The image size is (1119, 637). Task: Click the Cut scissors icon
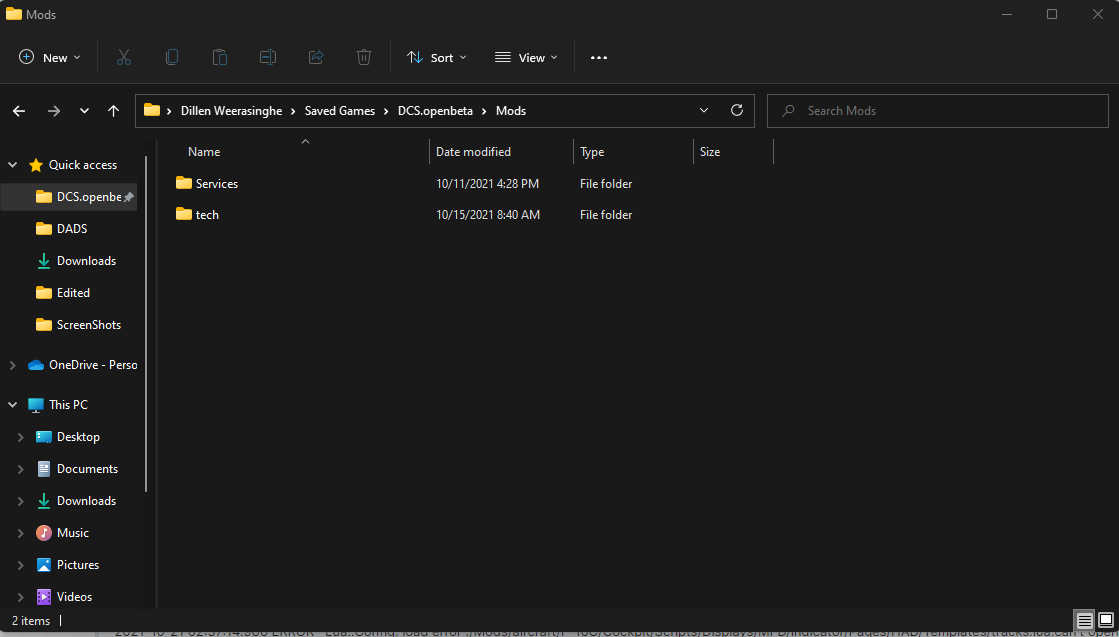pyautogui.click(x=123, y=58)
